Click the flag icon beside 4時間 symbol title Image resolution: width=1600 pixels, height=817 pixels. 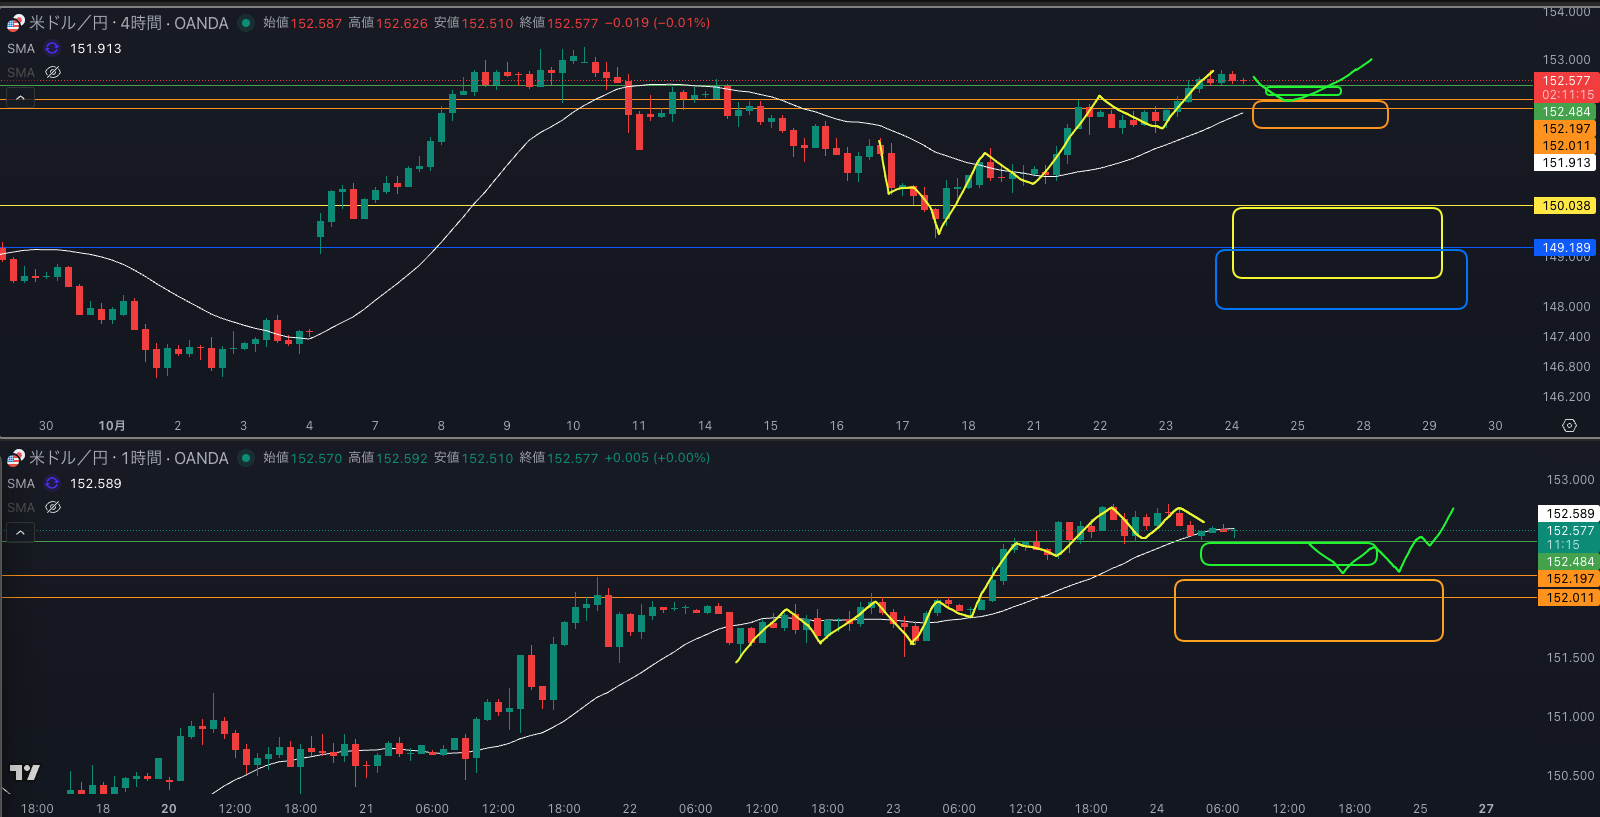pos(16,23)
